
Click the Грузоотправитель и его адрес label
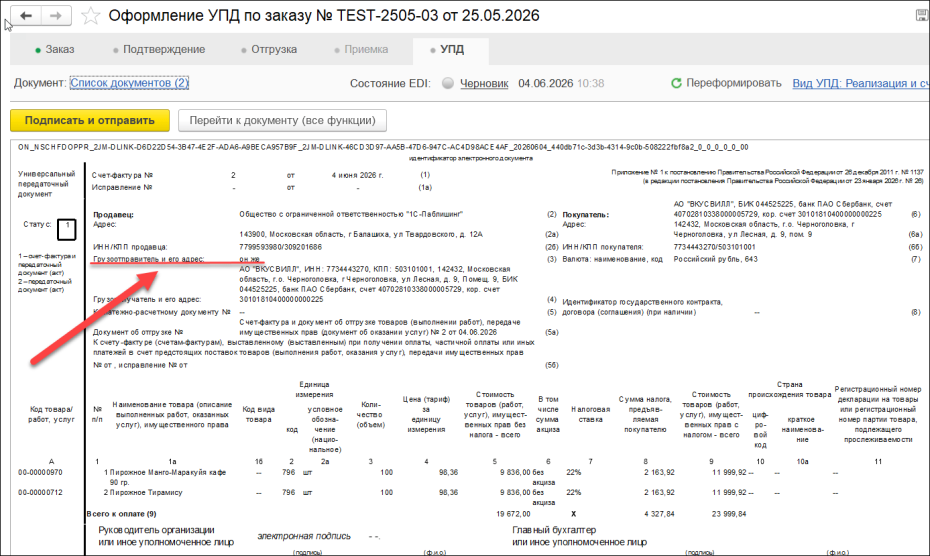[x=148, y=259]
